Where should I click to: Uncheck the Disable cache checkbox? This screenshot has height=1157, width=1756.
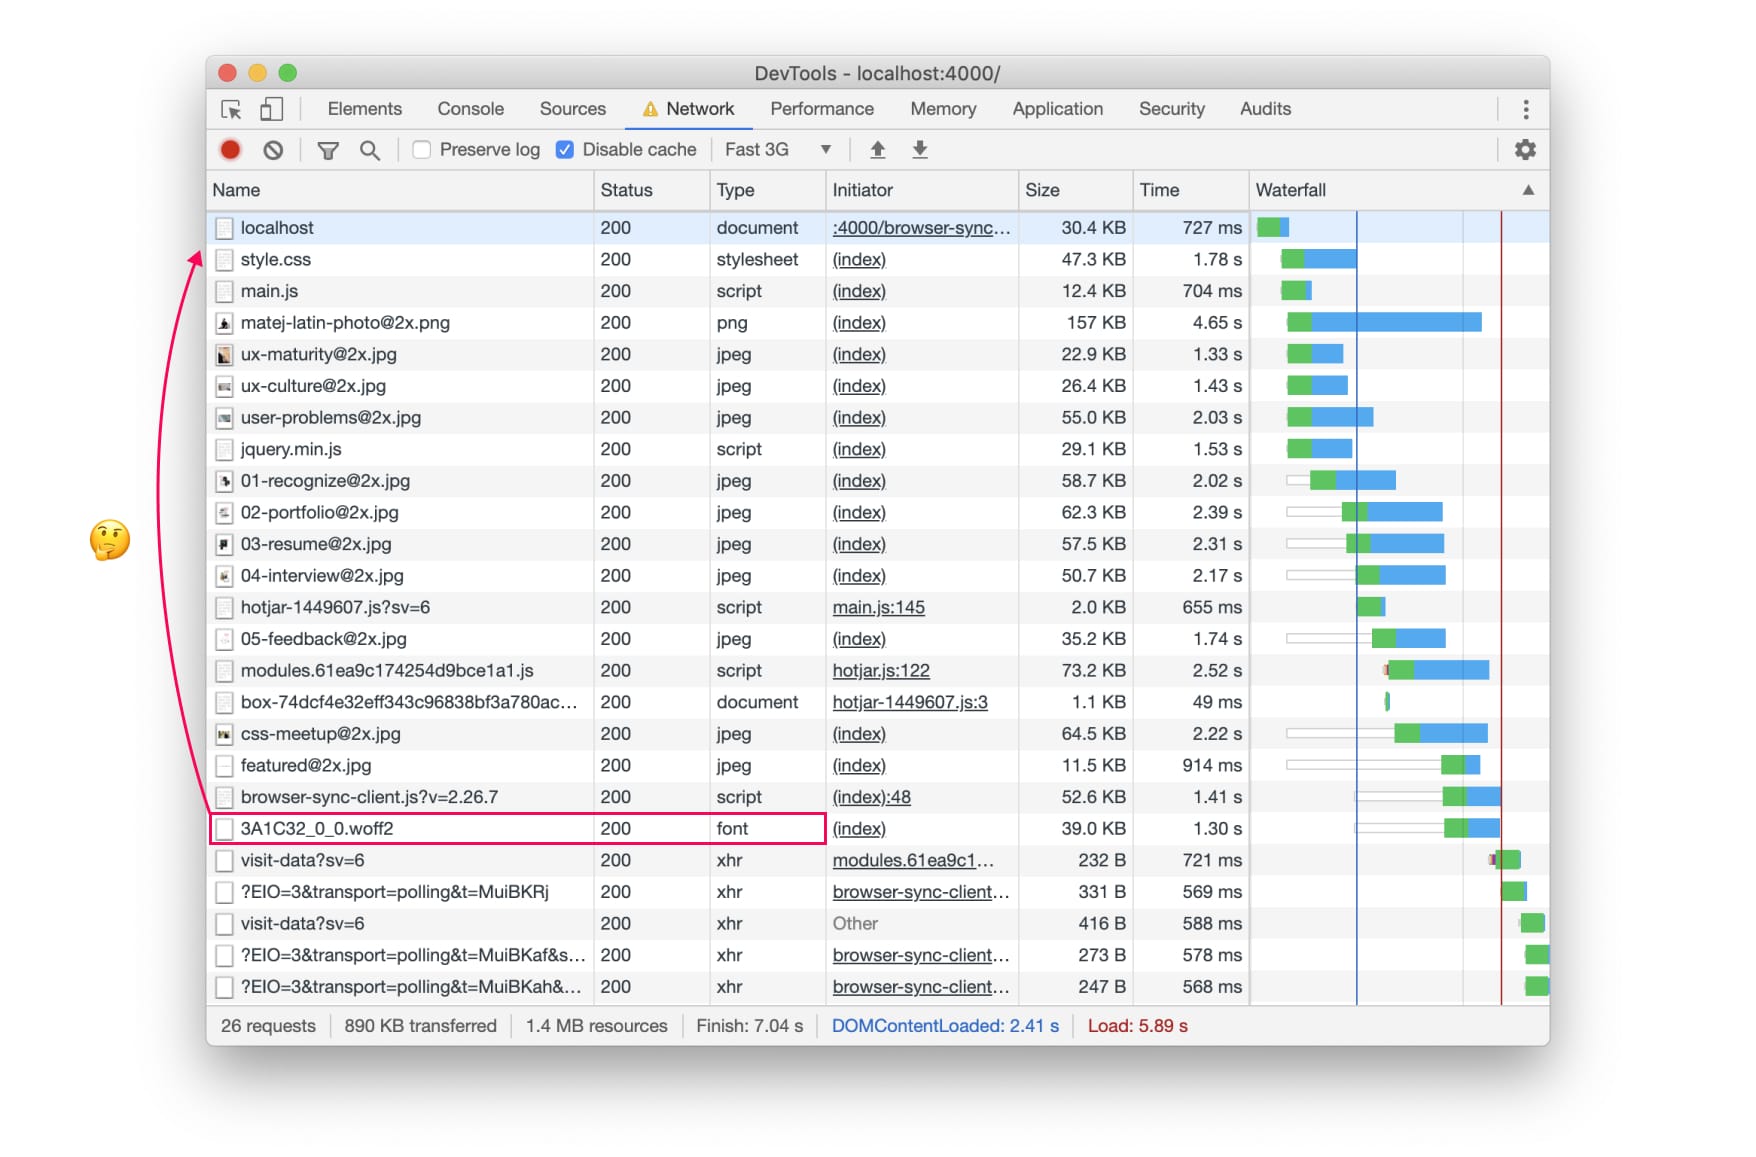coord(565,150)
